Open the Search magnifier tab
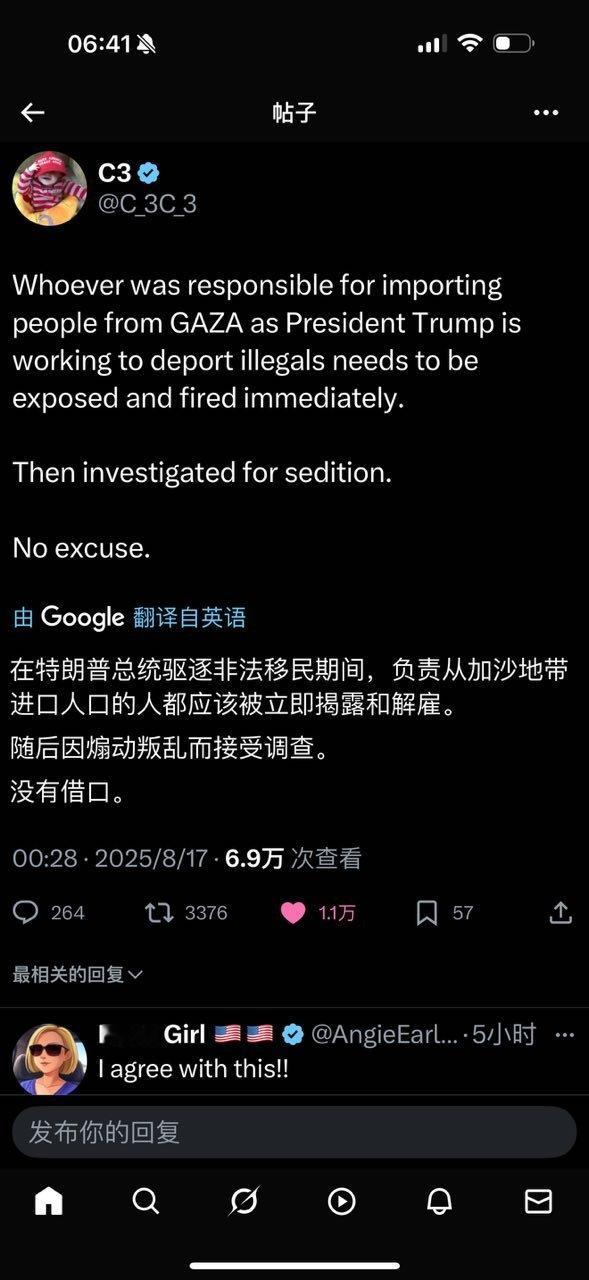This screenshot has width=589, height=1280. (146, 1201)
